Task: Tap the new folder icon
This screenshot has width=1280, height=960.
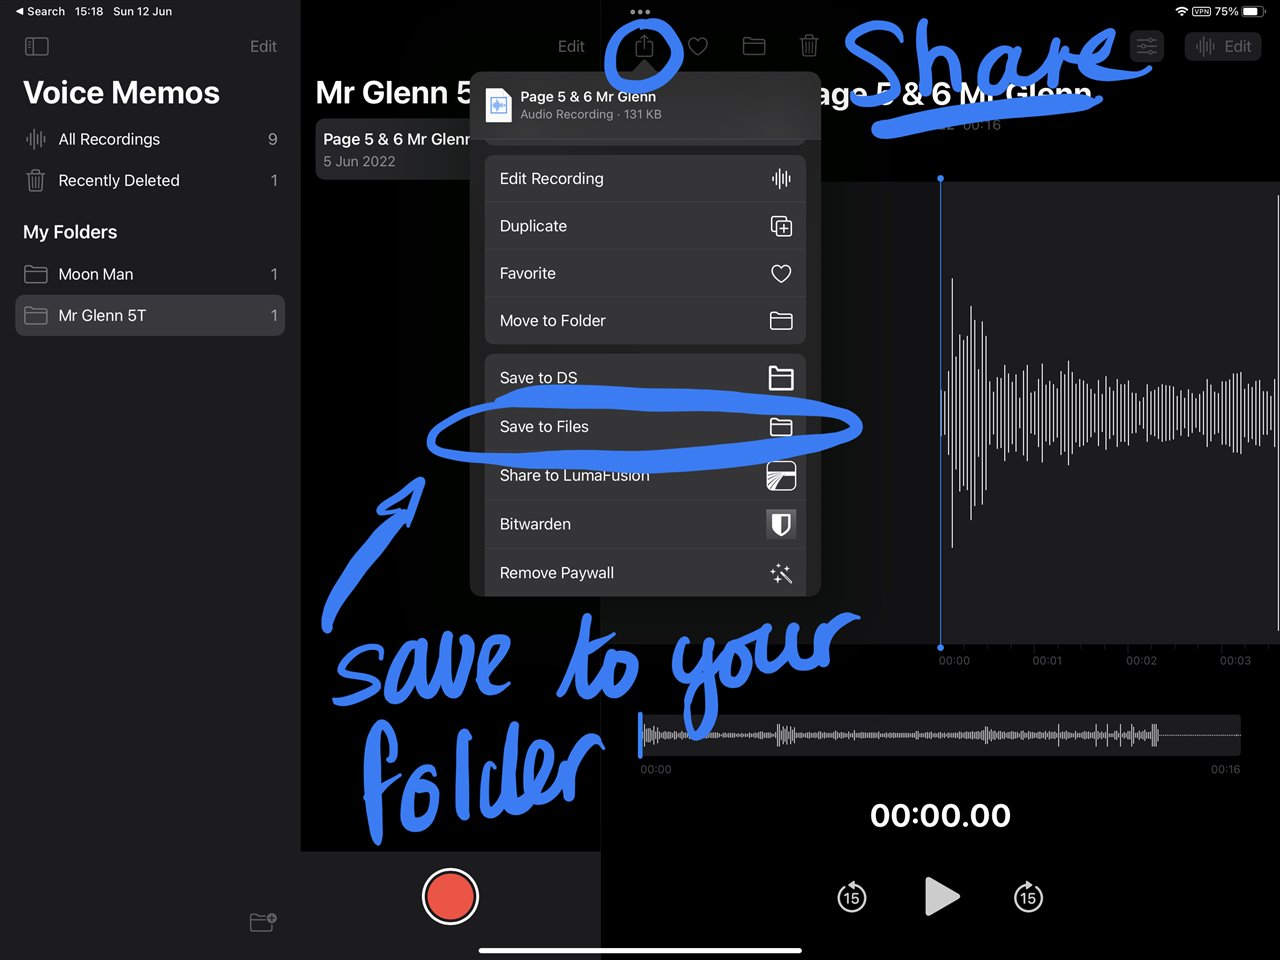Action: tap(263, 922)
